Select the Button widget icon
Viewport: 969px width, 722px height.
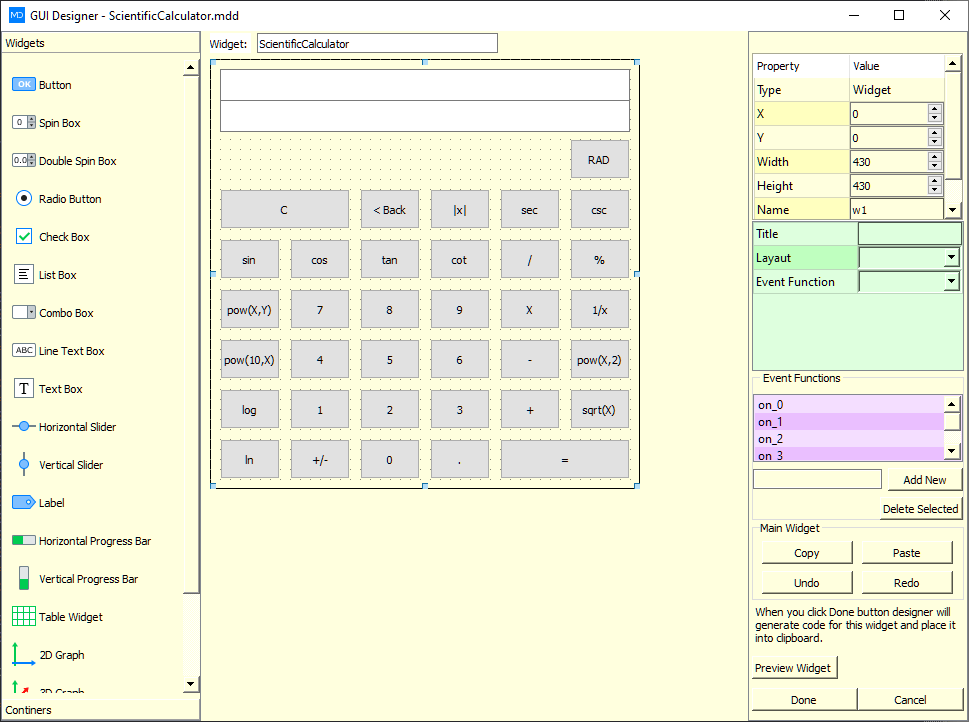[24, 85]
